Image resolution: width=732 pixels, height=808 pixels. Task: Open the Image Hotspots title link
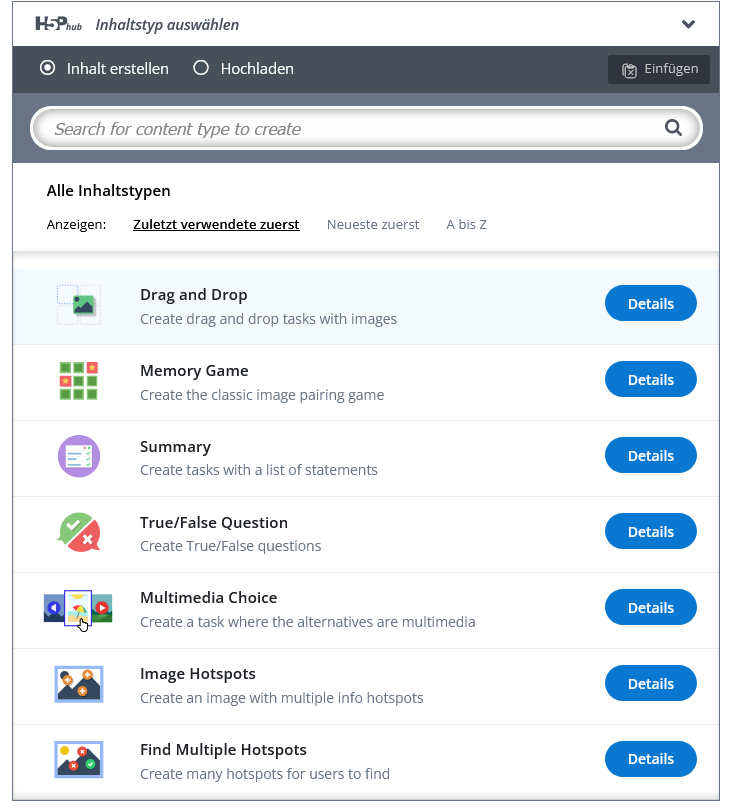click(198, 674)
